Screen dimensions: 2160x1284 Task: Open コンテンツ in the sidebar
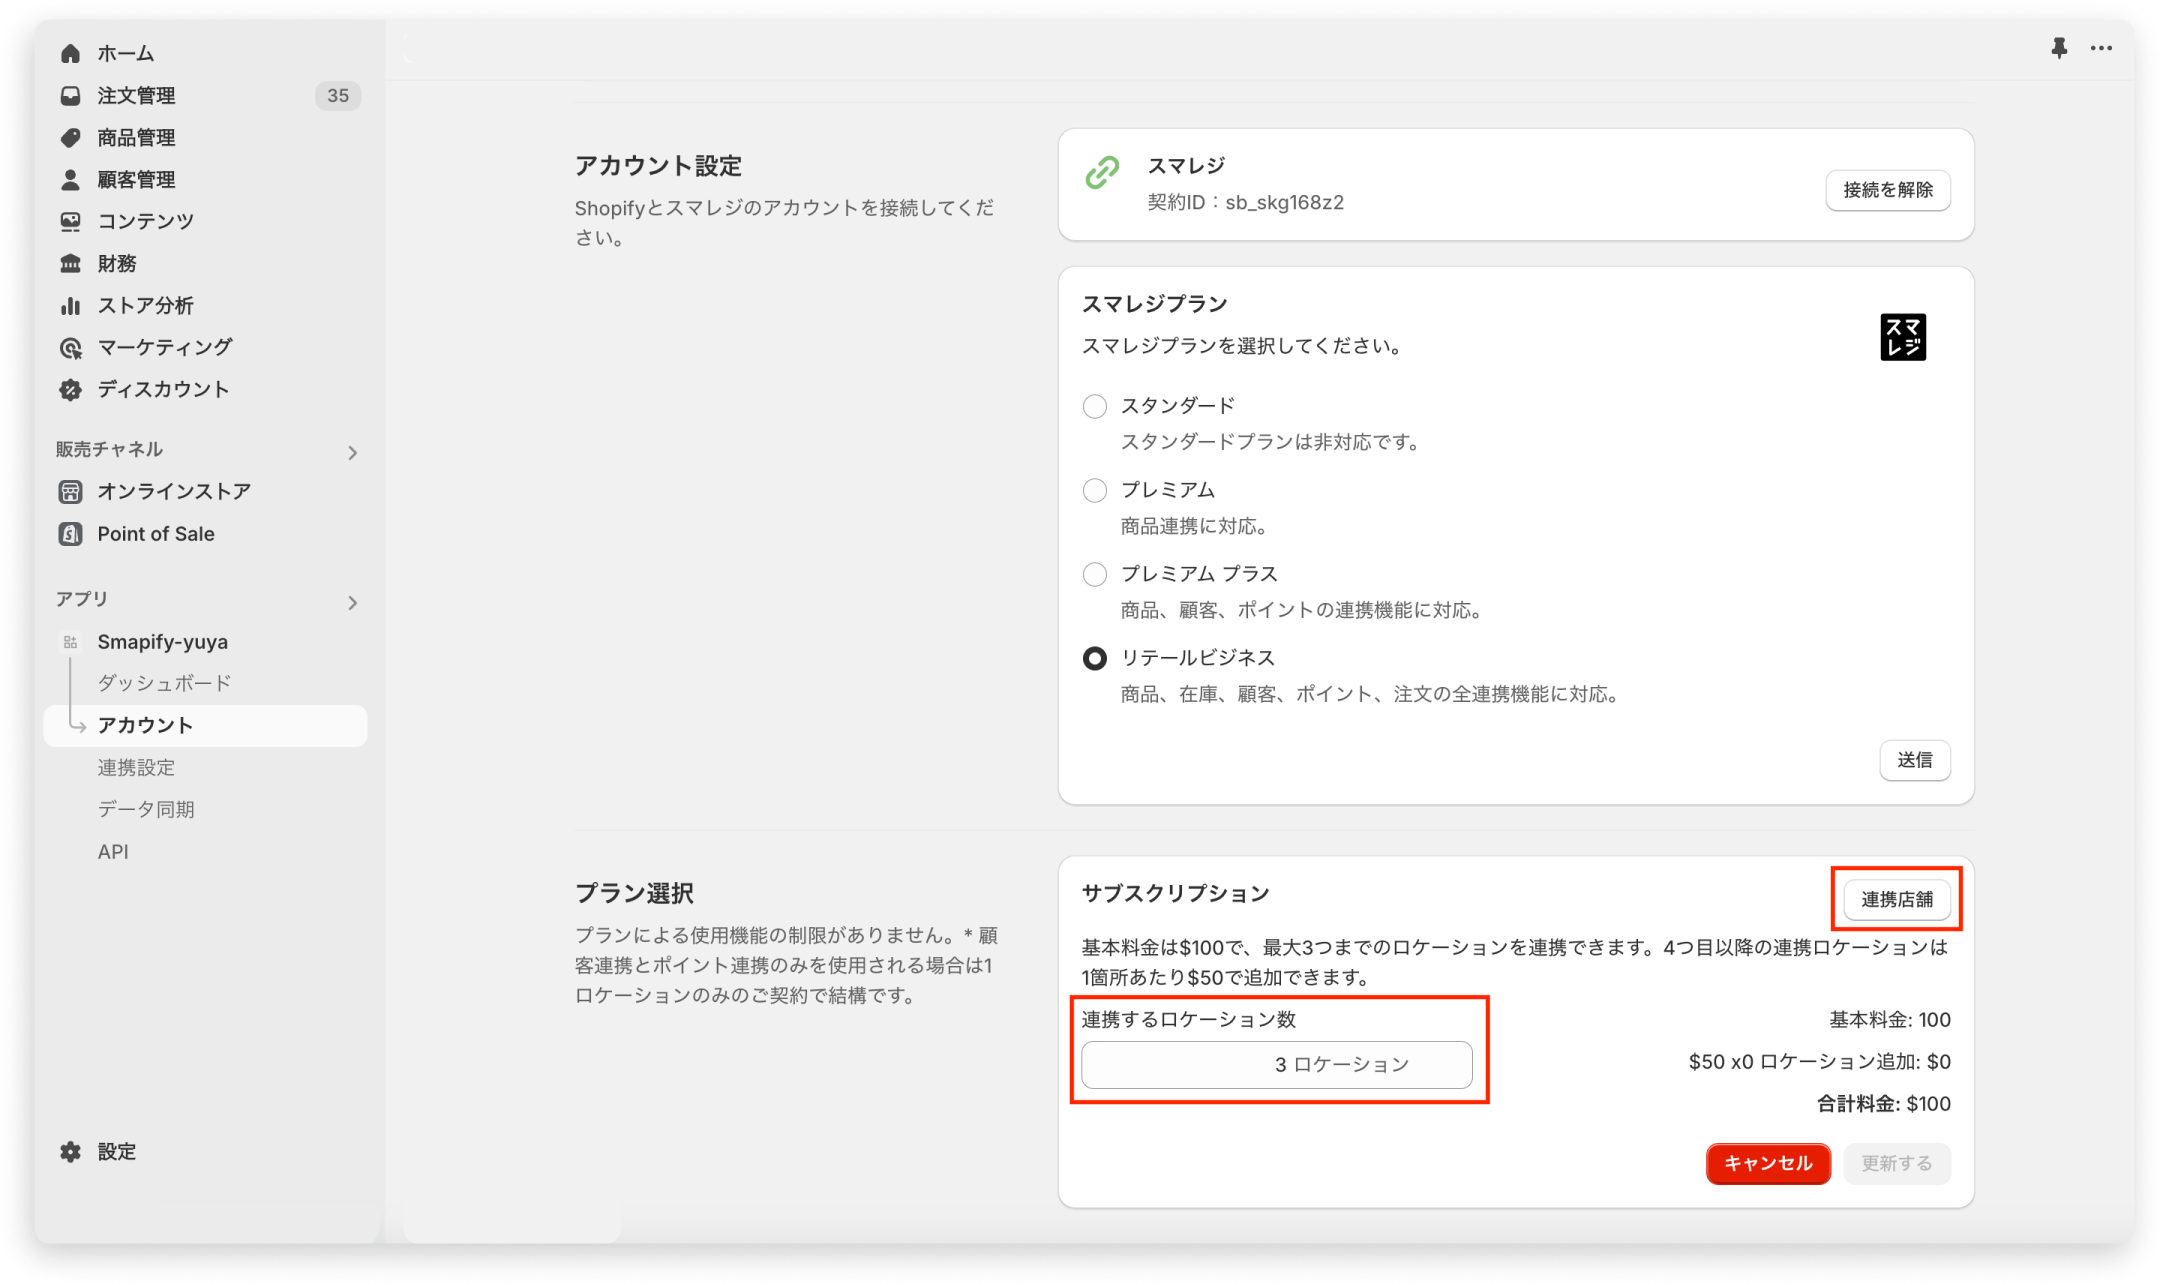point(145,221)
